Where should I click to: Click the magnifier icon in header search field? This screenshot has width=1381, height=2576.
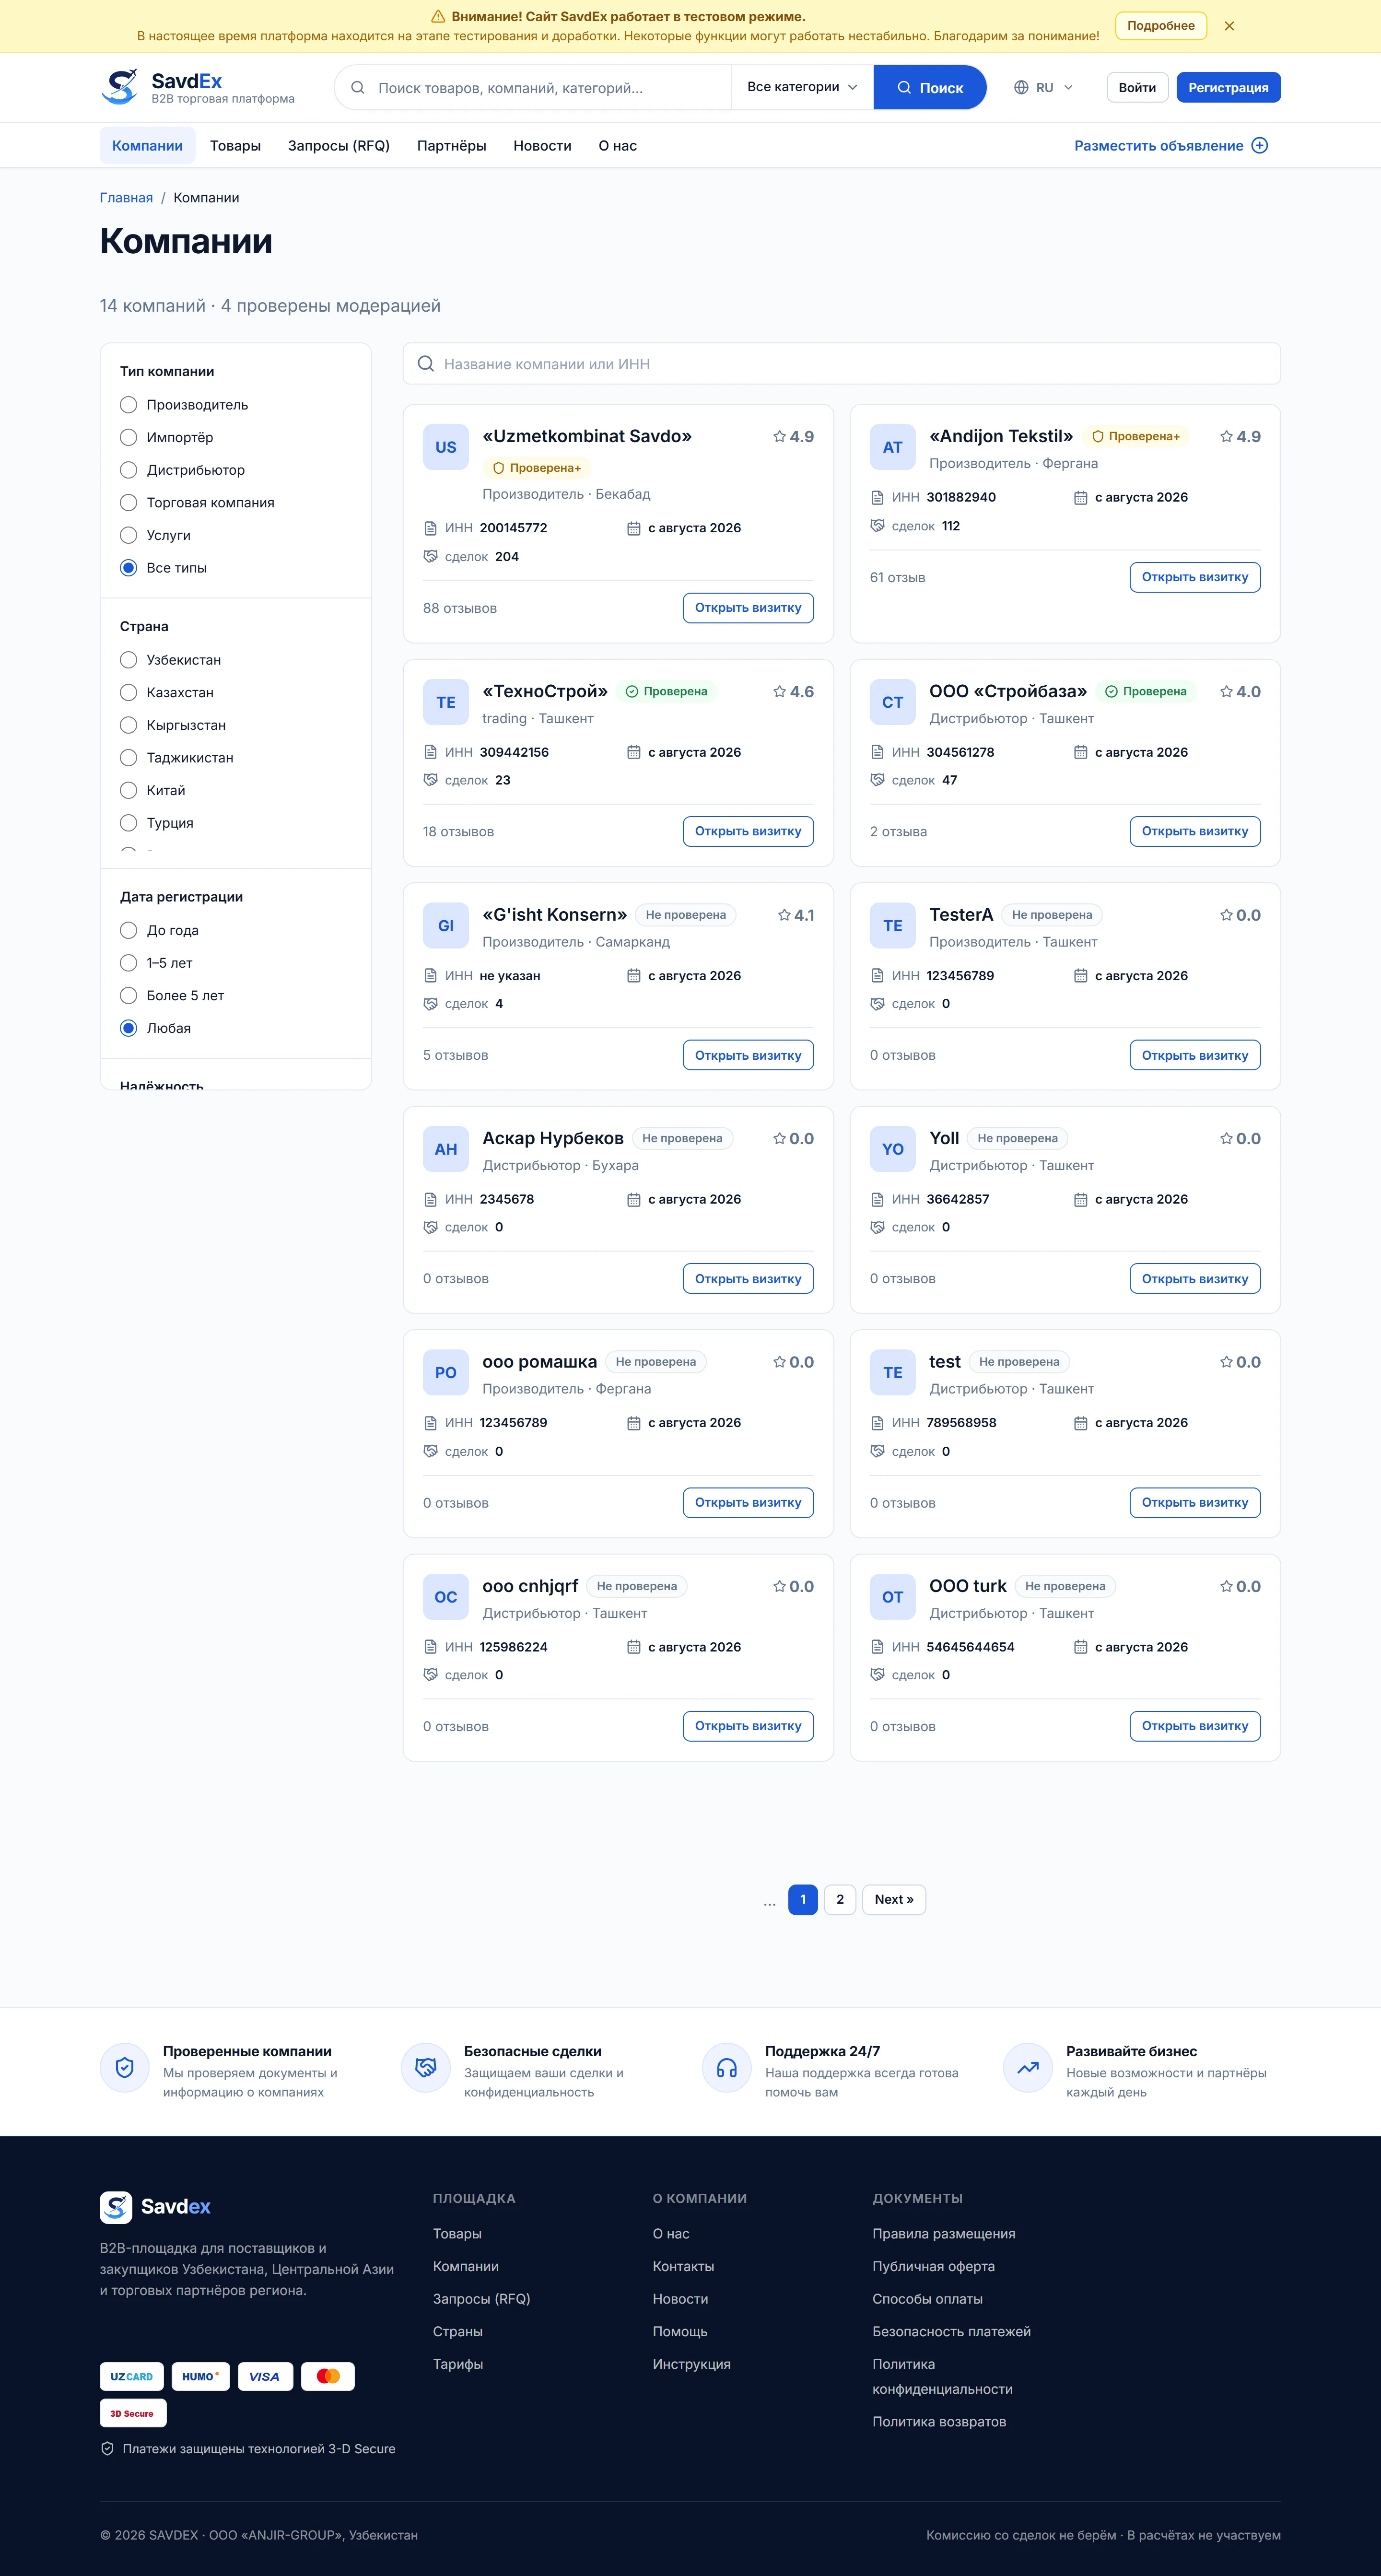357,88
